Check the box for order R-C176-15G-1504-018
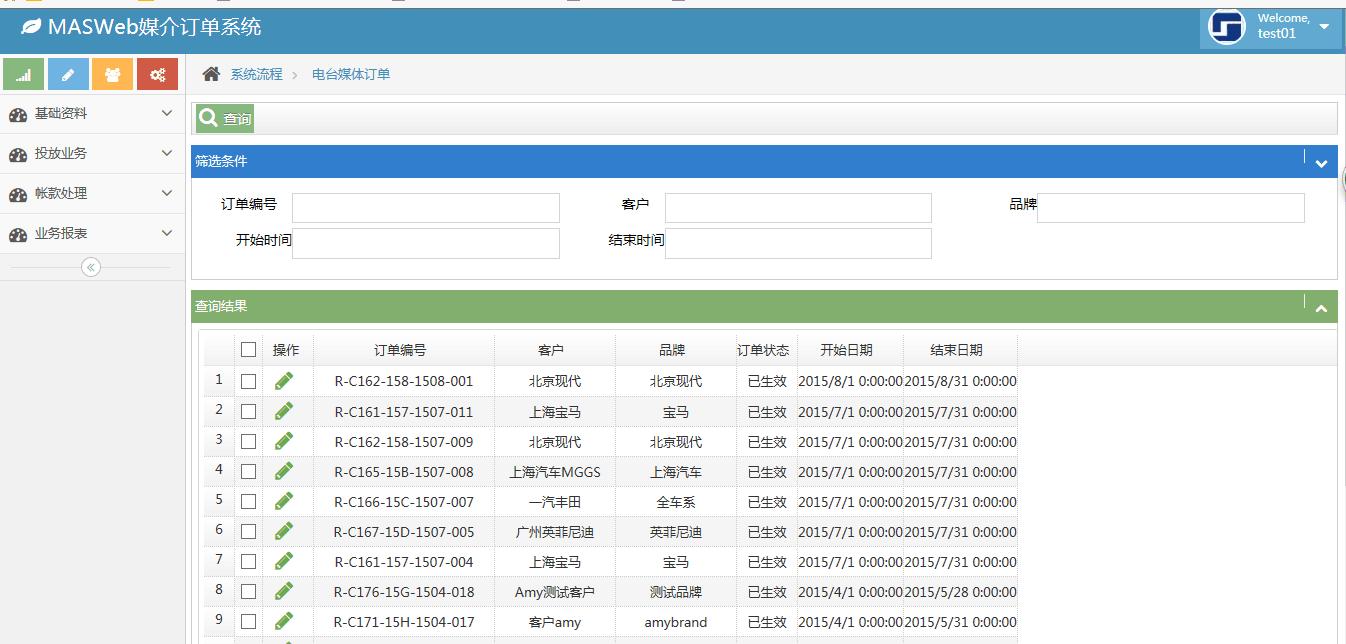 (248, 591)
